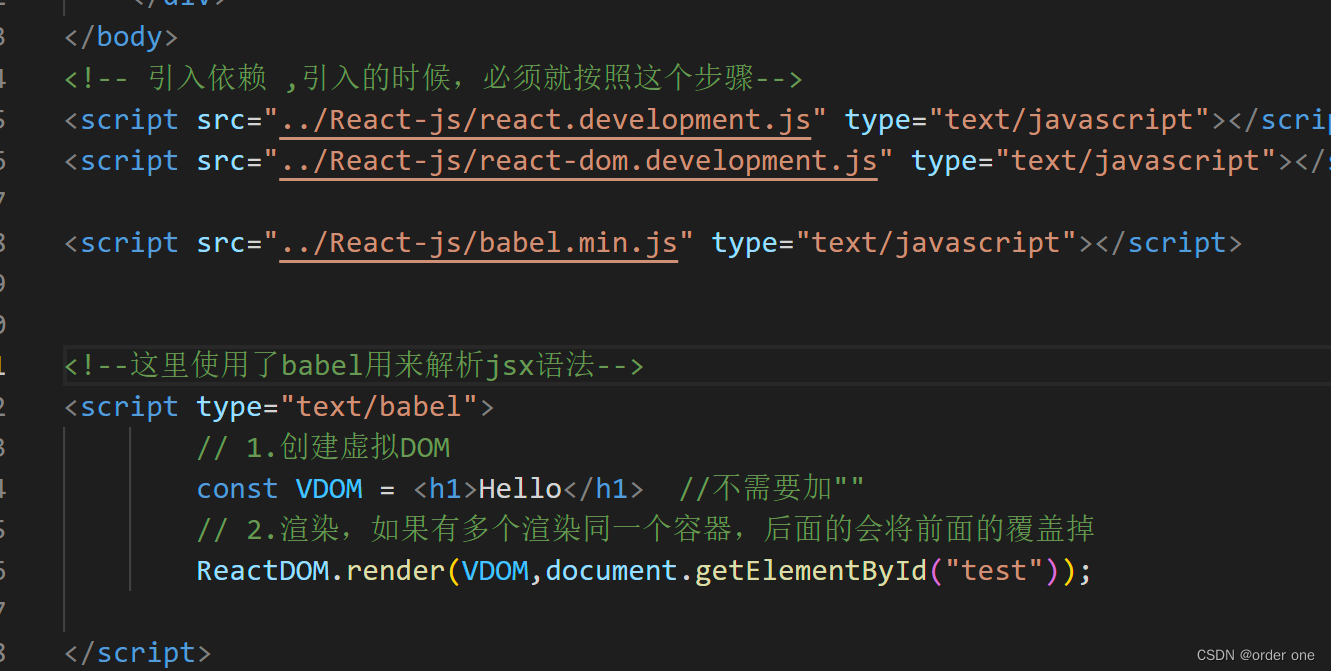Click the closing </script> tag at bottom

137,652
